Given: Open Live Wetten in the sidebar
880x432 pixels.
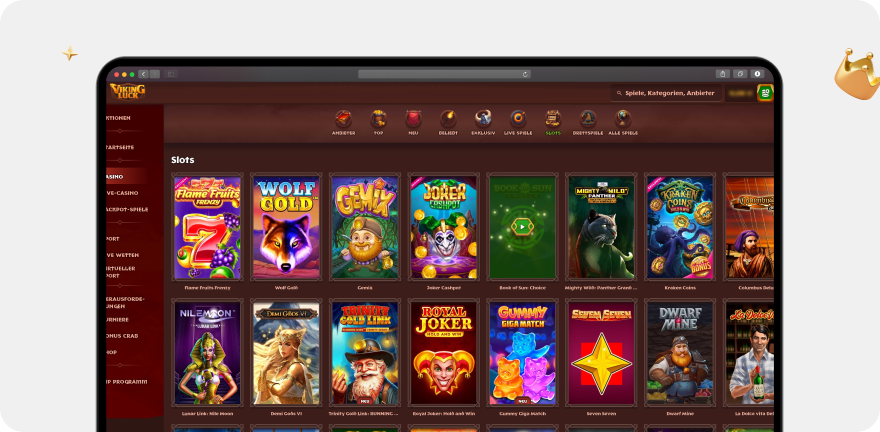Looking at the screenshot, I should click(122, 255).
